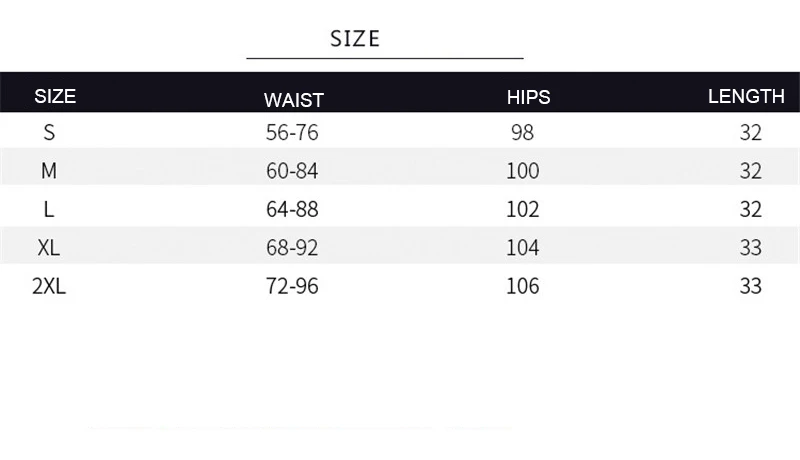Click hips value 98
800x460 pixels.
tap(522, 133)
